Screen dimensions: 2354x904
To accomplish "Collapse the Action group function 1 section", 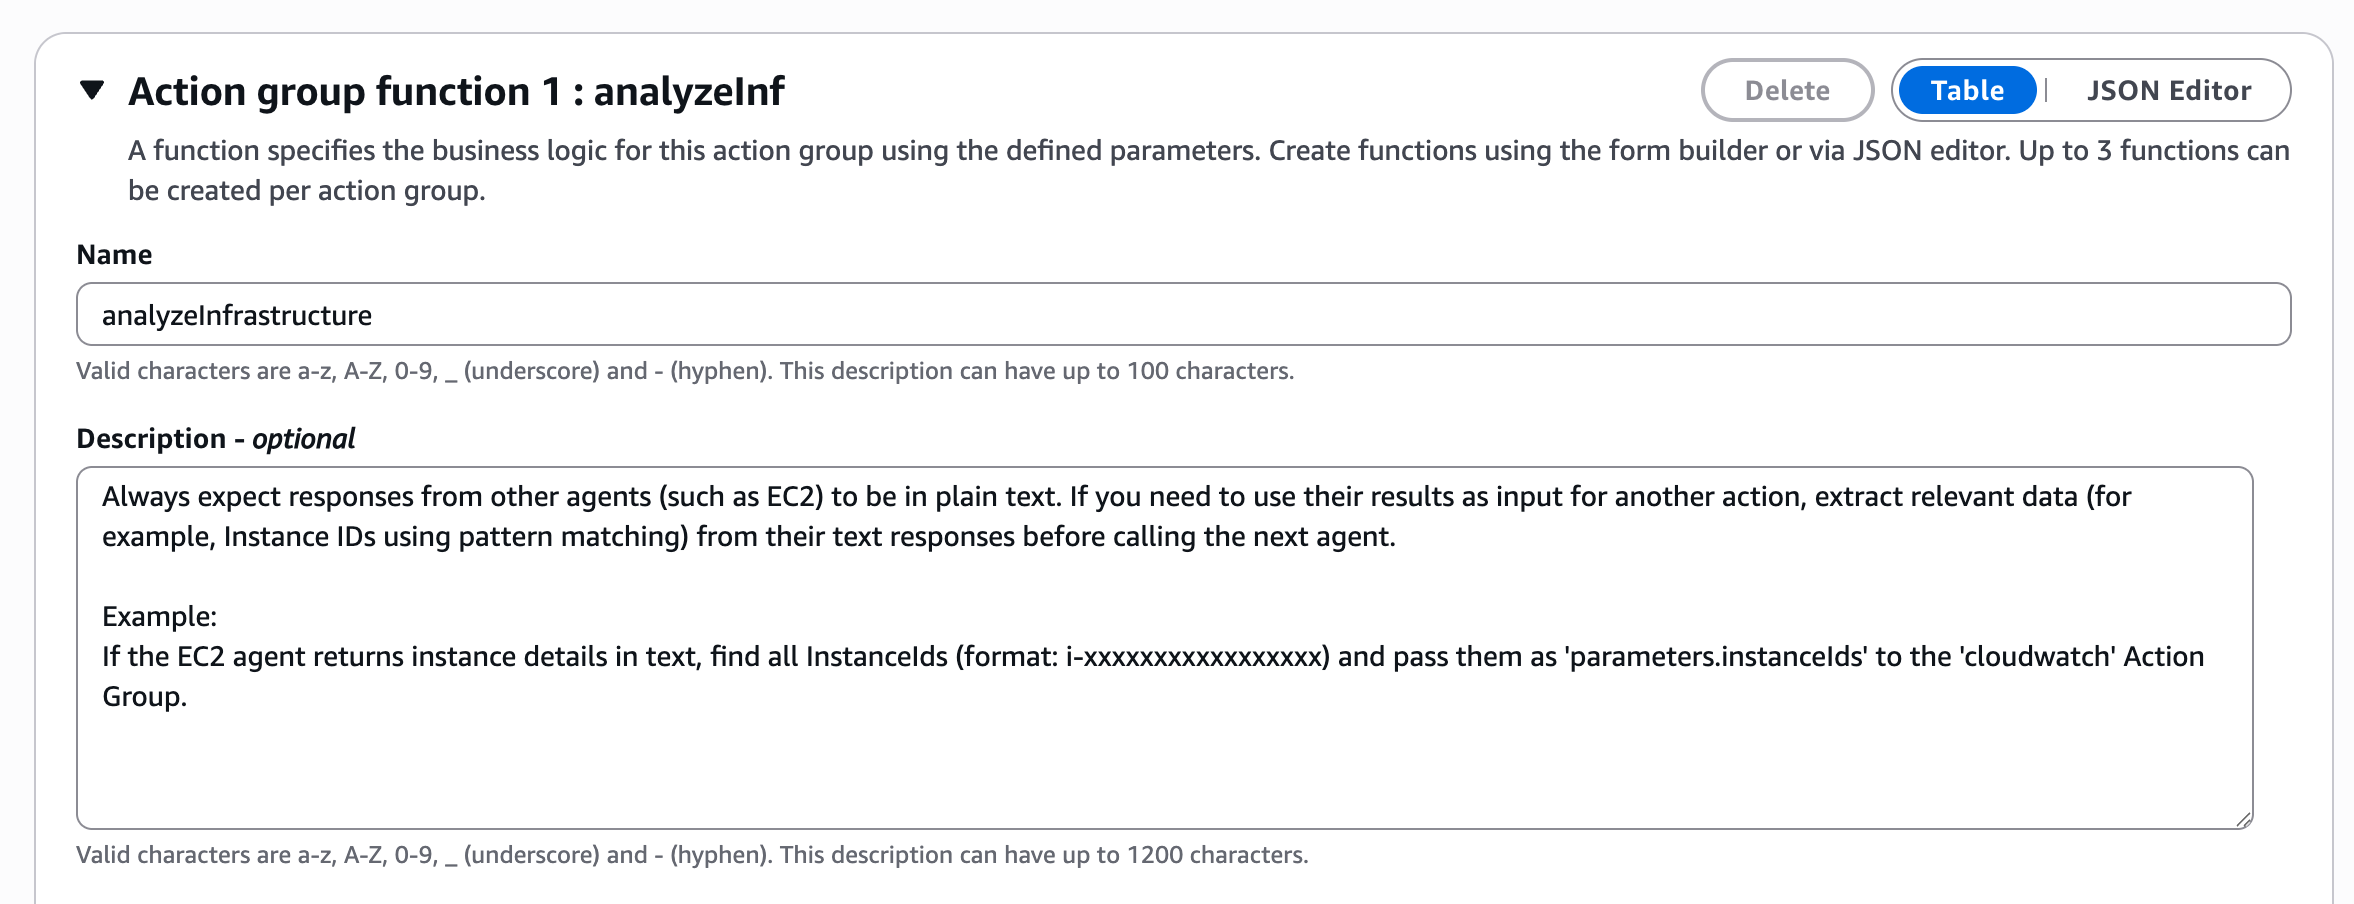I will pyautogui.click(x=92, y=91).
